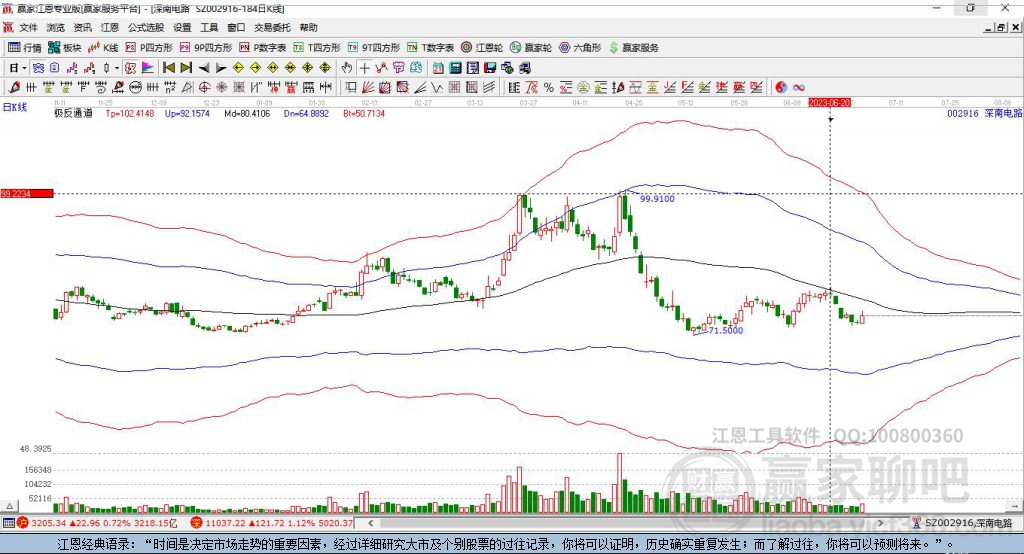Open the 帮助 menu
The image size is (1024, 554).
coord(308,27)
